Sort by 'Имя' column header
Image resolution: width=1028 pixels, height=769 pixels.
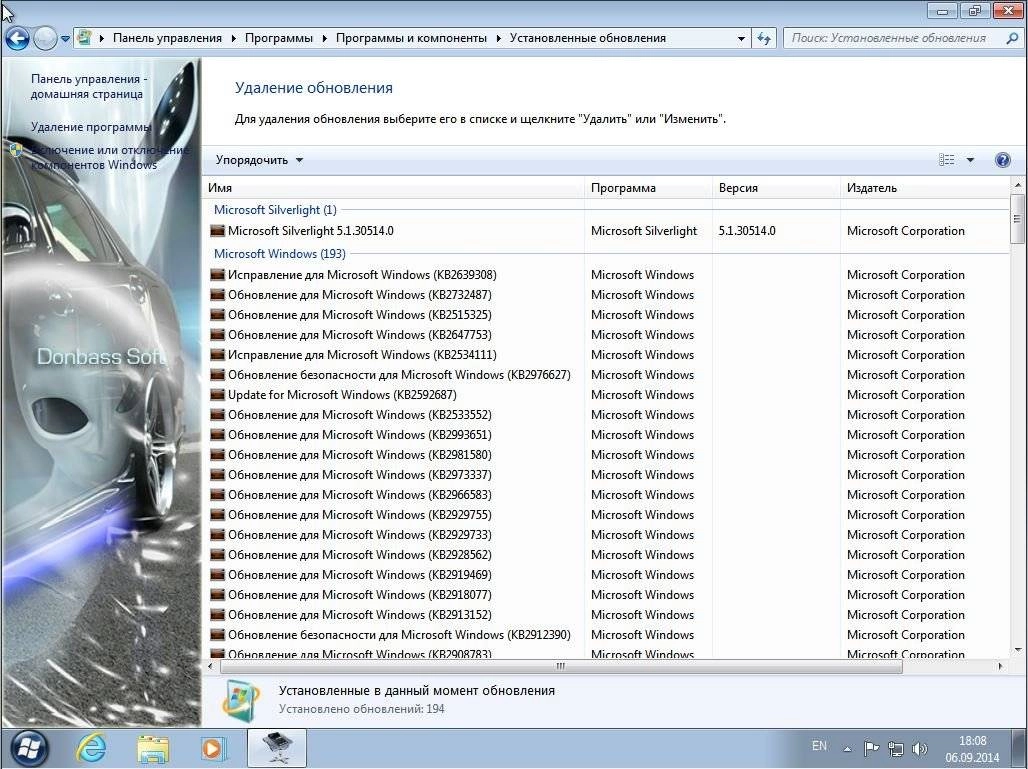click(393, 187)
